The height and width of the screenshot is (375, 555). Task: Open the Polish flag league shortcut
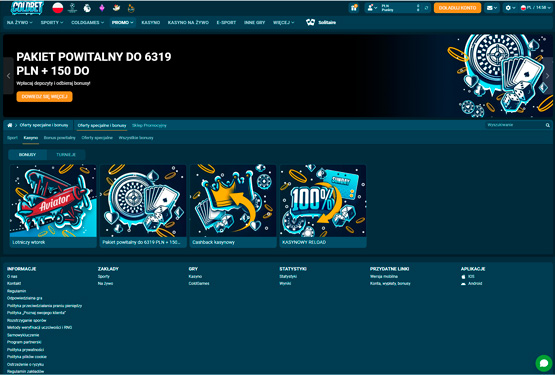(58, 8)
